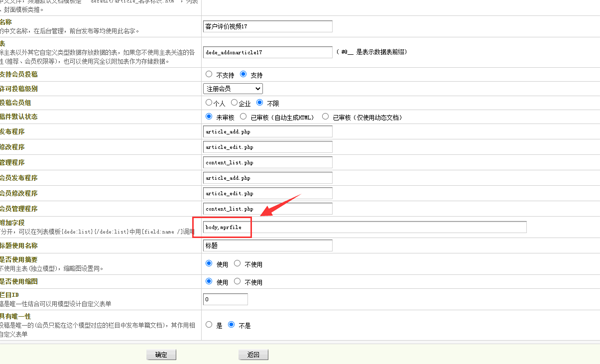Click the 会员修改程序 article_edit.php field
Viewport: 600px width, 364px height.
point(267,193)
